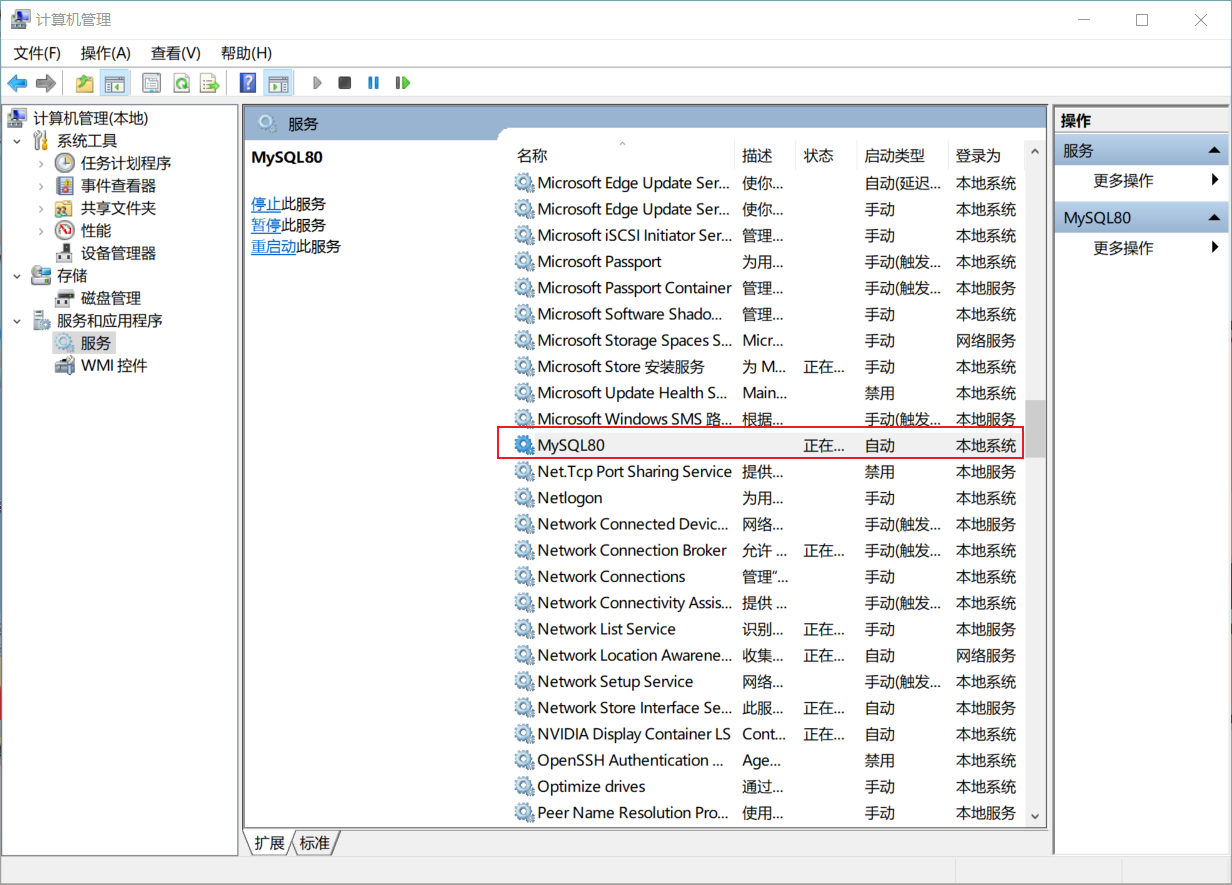Image resolution: width=1232 pixels, height=885 pixels.
Task: Click the gear icon of Microsoft Passport
Action: 524,262
